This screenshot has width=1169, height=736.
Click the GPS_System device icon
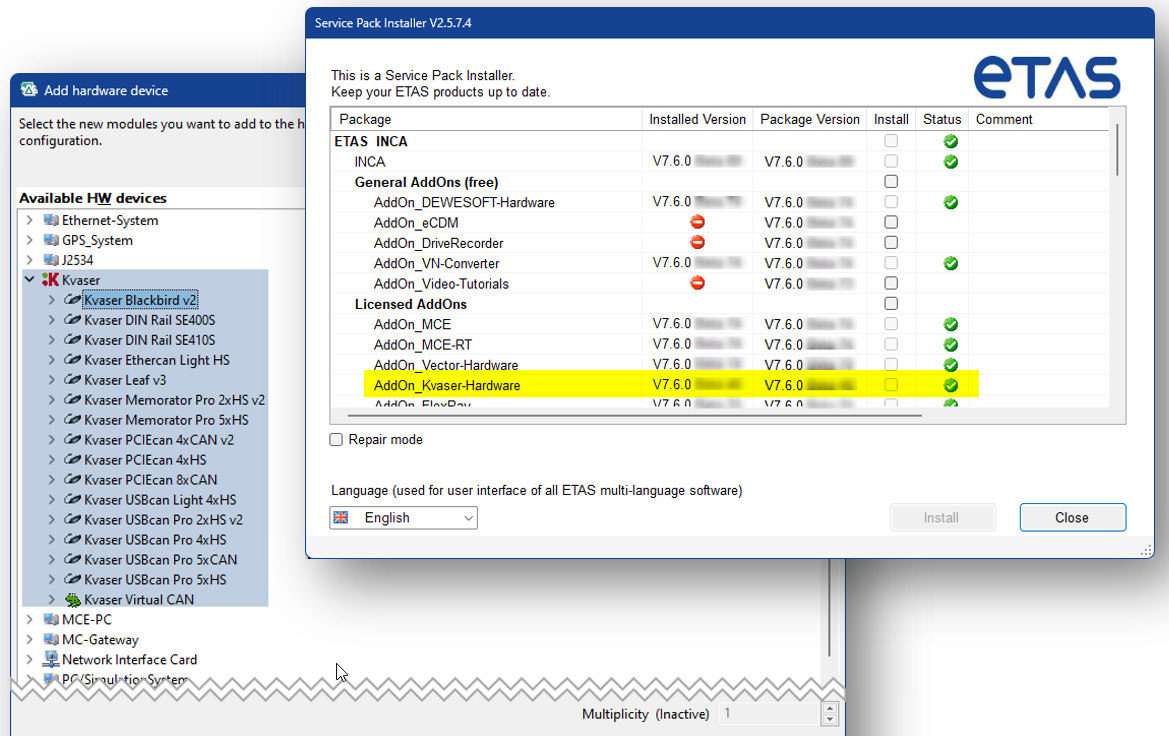(51, 240)
